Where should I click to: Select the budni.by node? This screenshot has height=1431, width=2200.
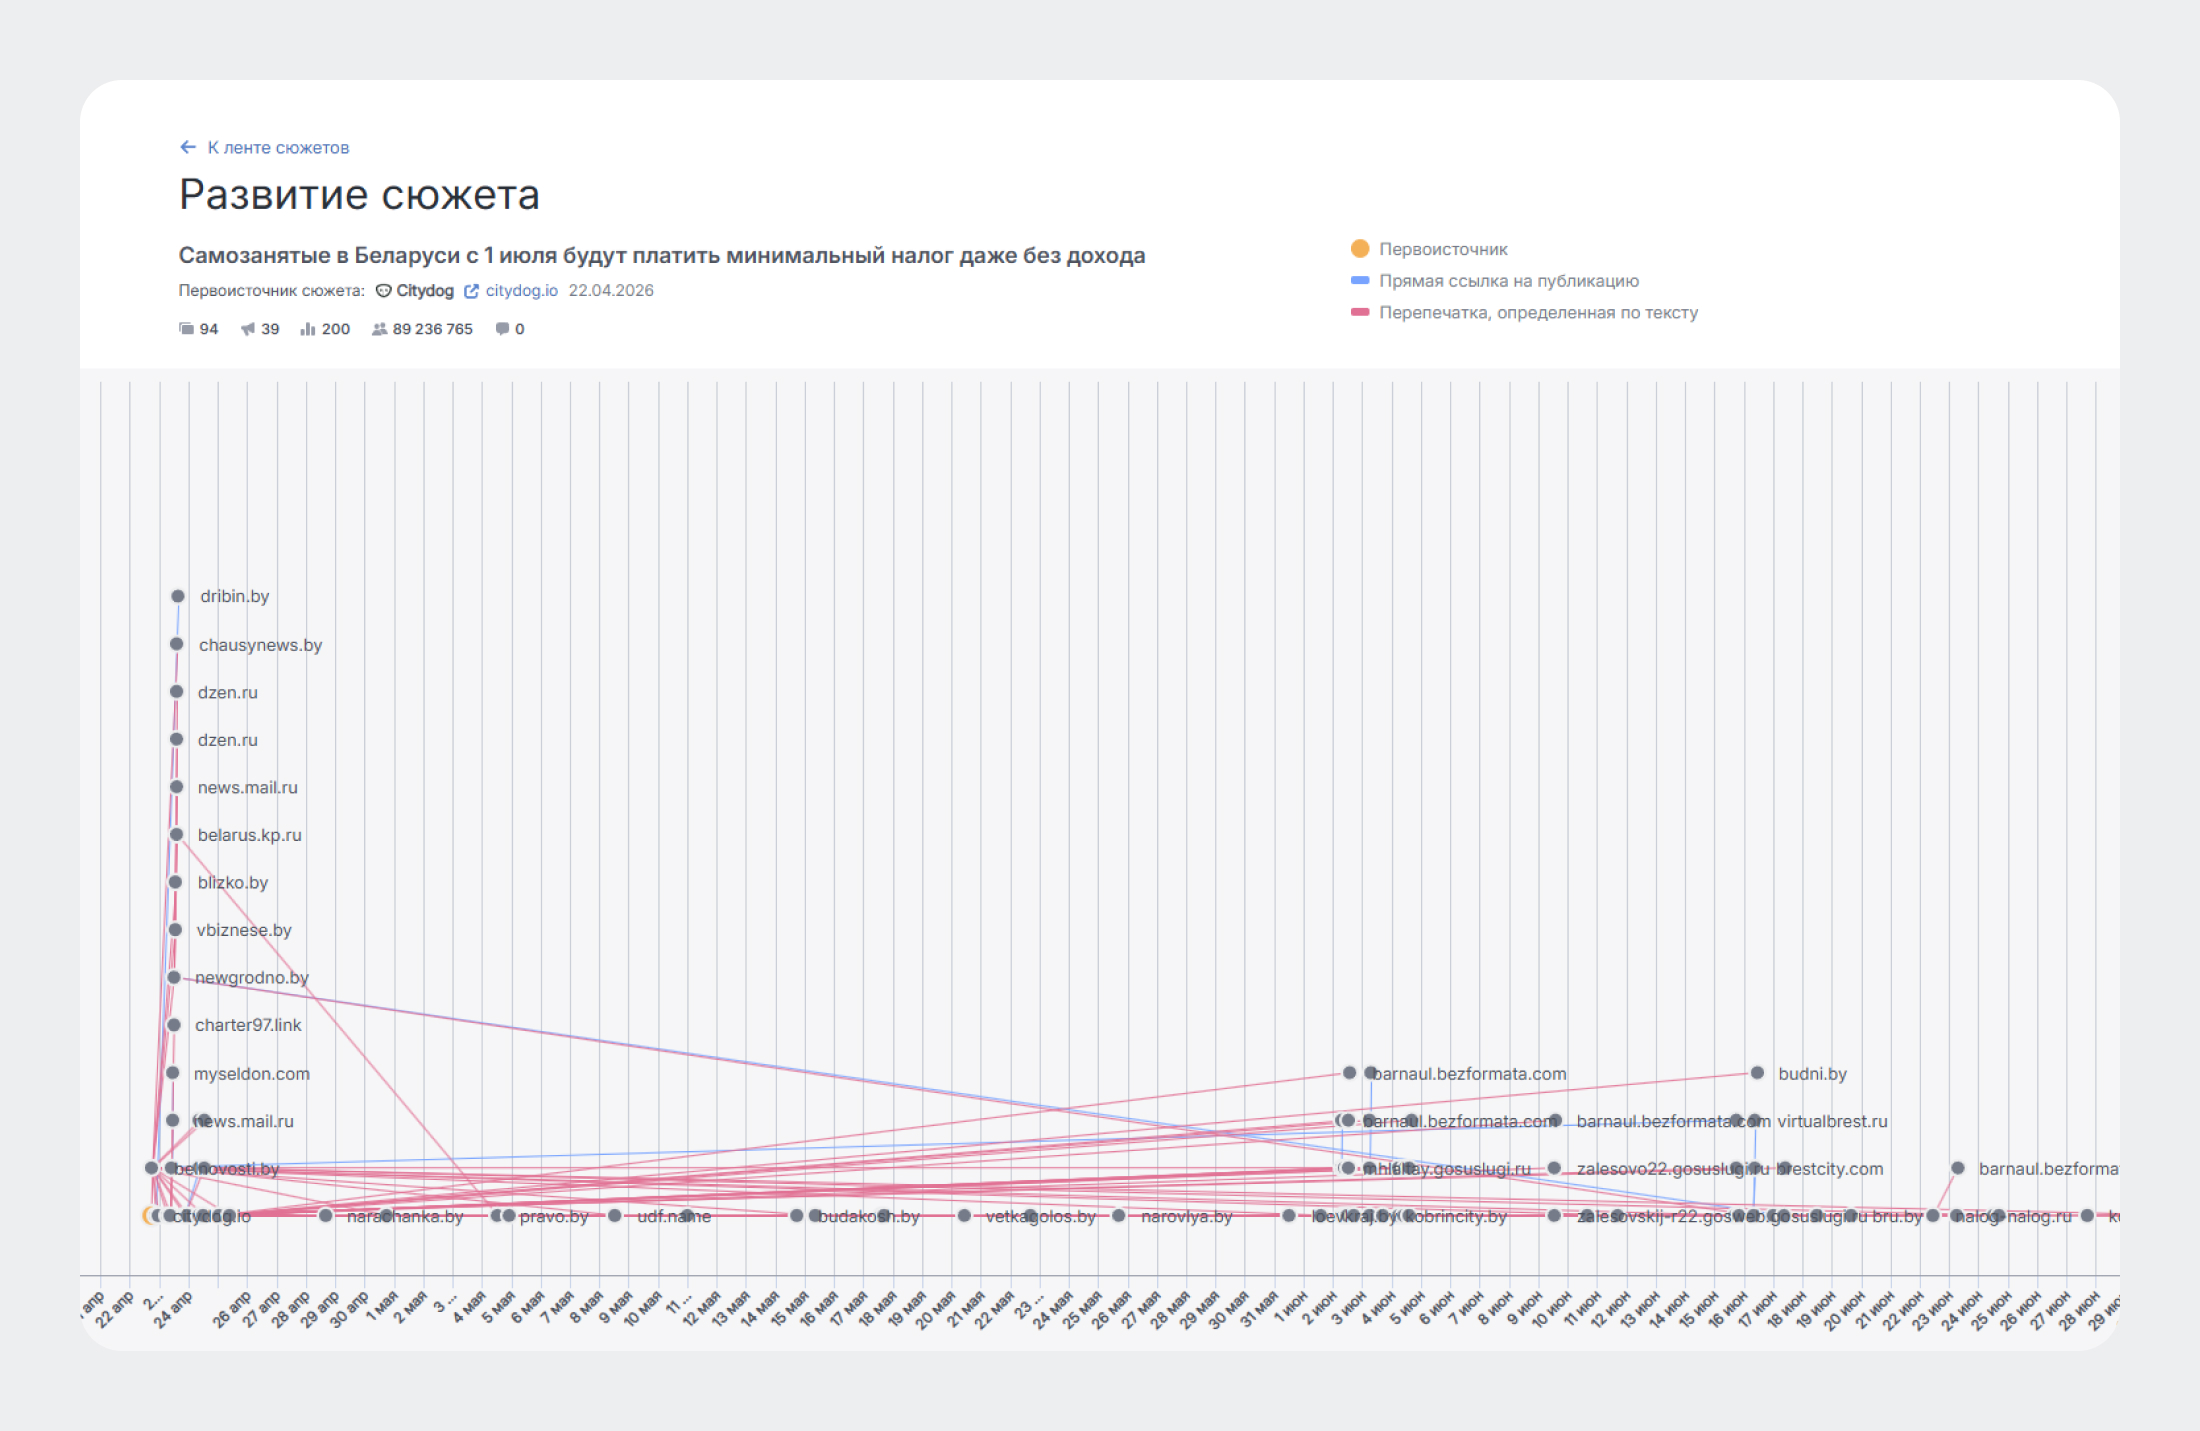(x=1758, y=1072)
